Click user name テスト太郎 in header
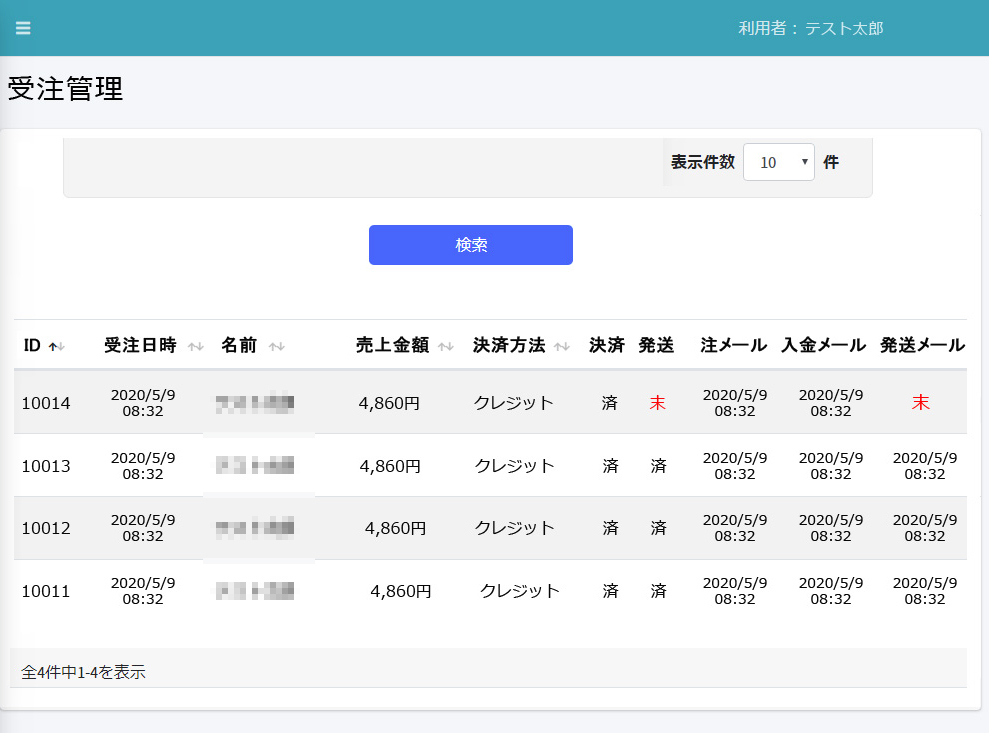 844,29
